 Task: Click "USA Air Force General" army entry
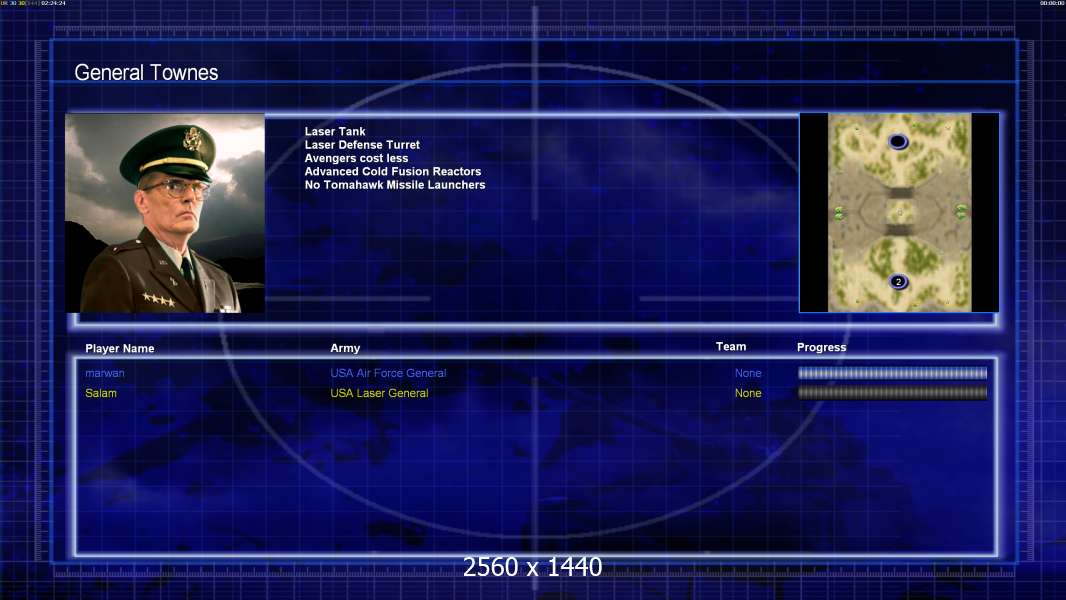pos(388,373)
